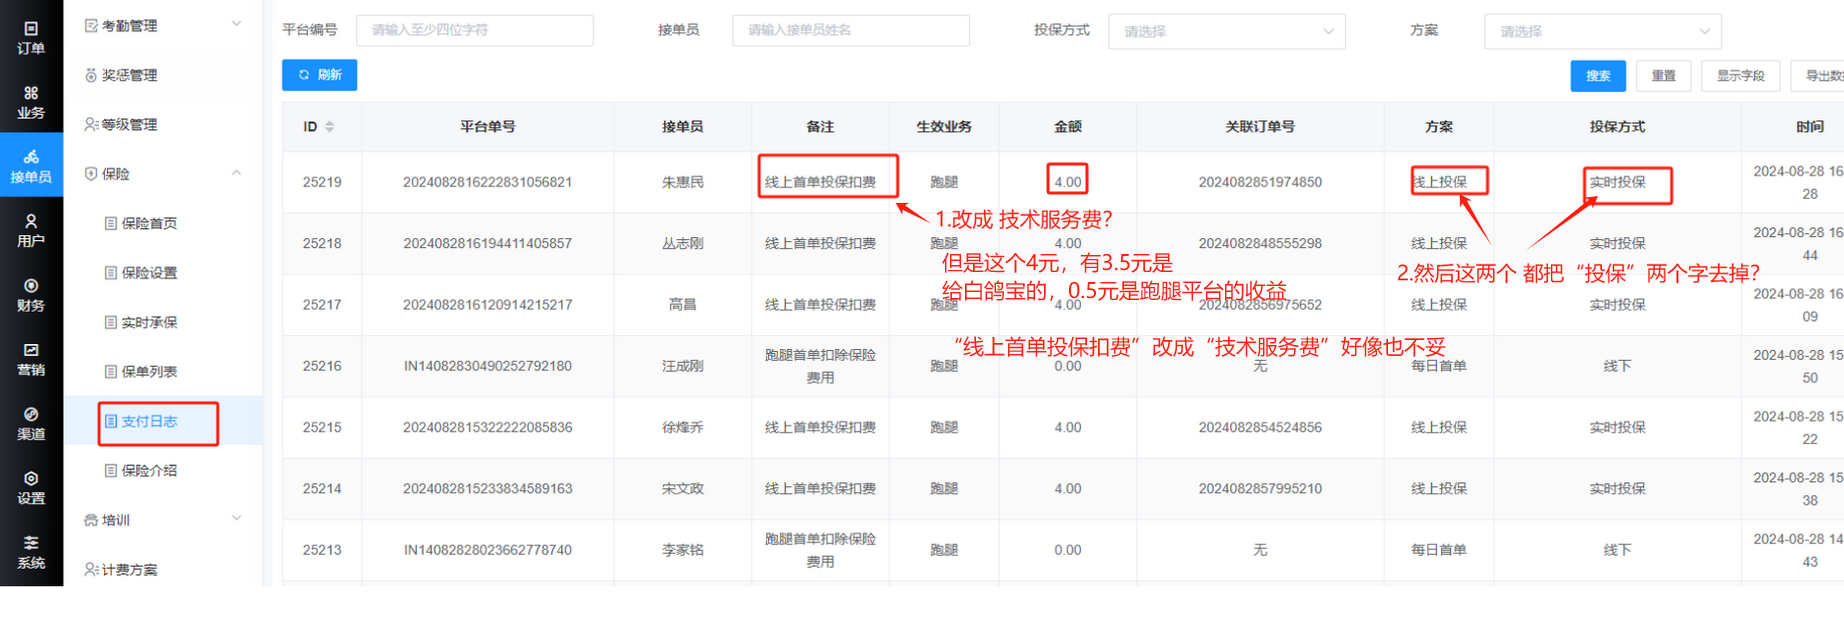
Task: Click 接单员 name 汪成刚
Action: click(x=683, y=366)
